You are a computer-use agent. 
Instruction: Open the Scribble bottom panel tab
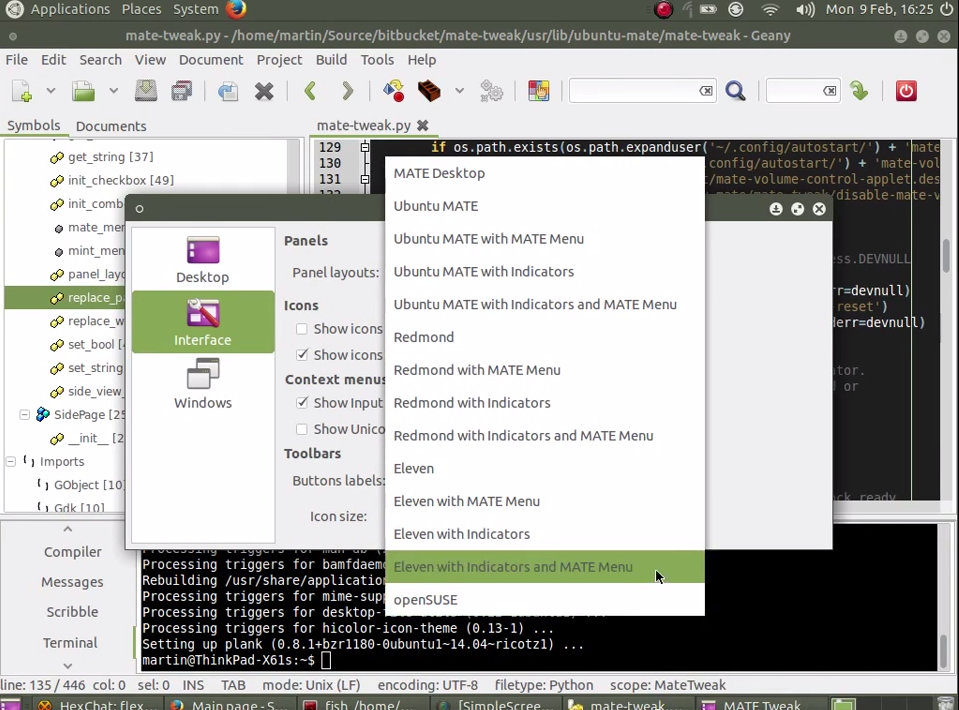(72, 612)
